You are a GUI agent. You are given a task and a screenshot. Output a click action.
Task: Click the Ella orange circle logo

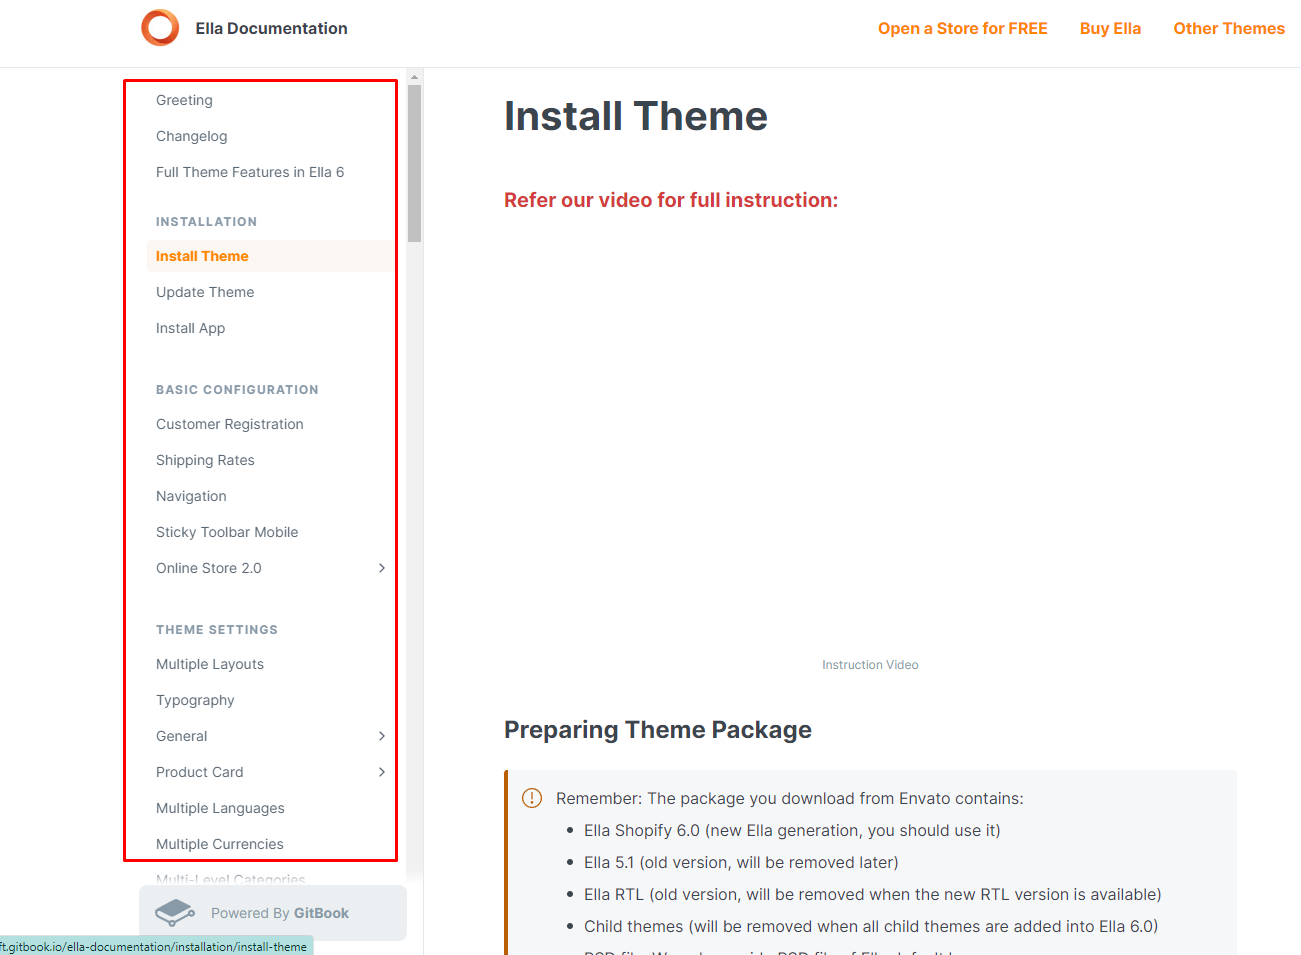(160, 28)
